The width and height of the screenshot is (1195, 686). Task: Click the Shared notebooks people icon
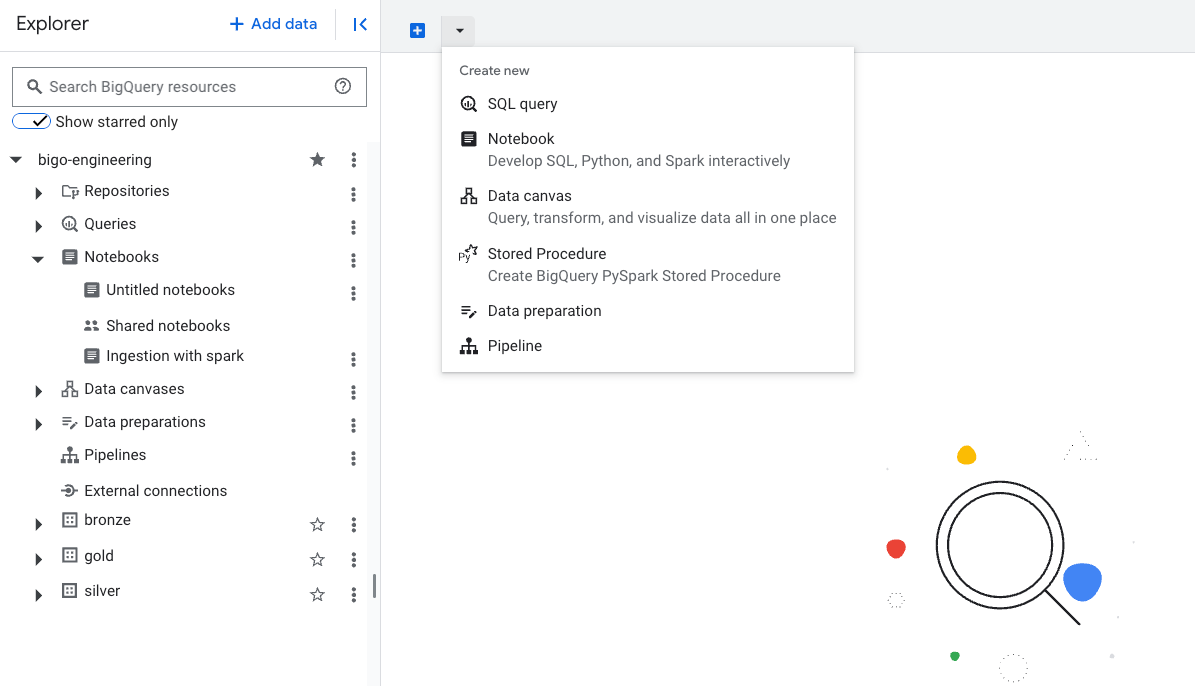tap(91, 325)
